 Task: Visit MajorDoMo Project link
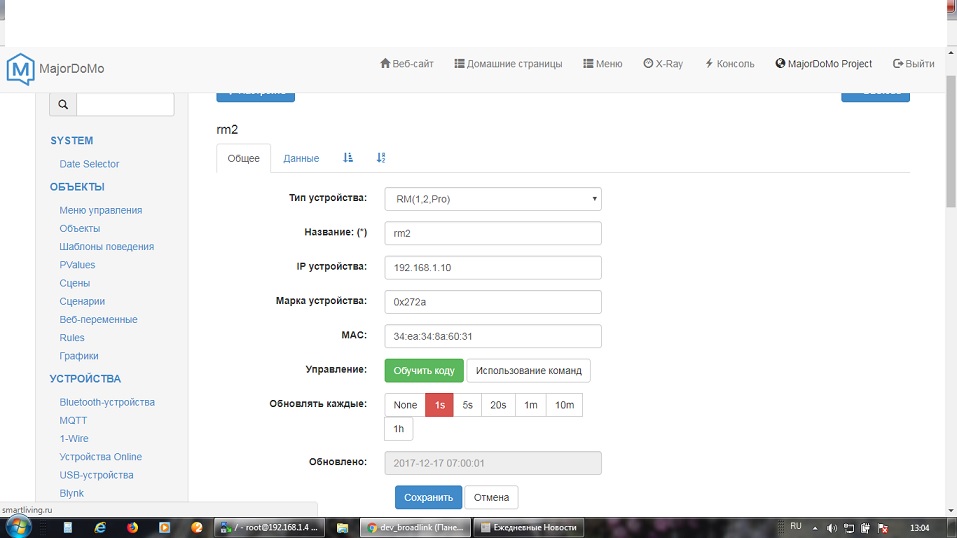click(x=824, y=64)
